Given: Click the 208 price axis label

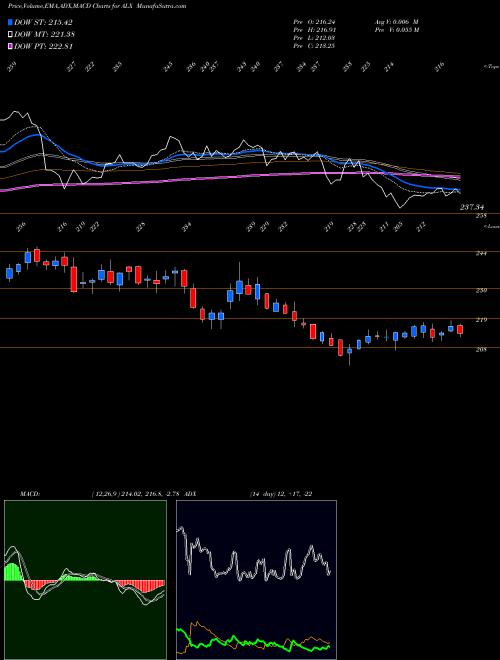Looking at the screenshot, I should pyautogui.click(x=481, y=349).
